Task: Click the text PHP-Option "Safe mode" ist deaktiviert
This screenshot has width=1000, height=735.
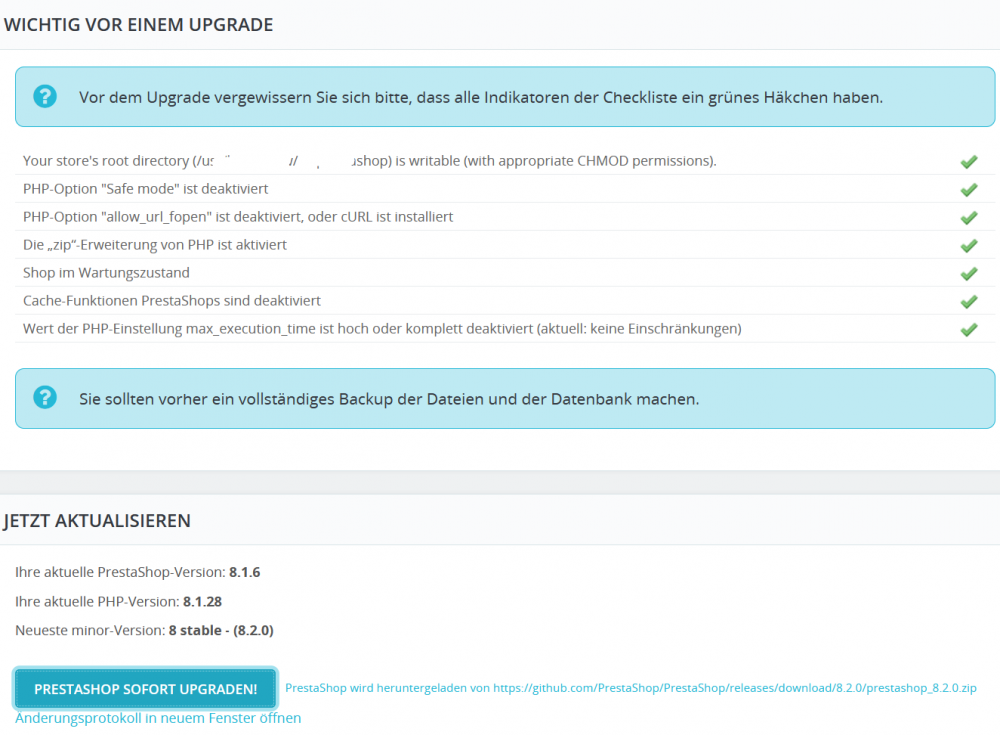Action: pyautogui.click(x=145, y=189)
